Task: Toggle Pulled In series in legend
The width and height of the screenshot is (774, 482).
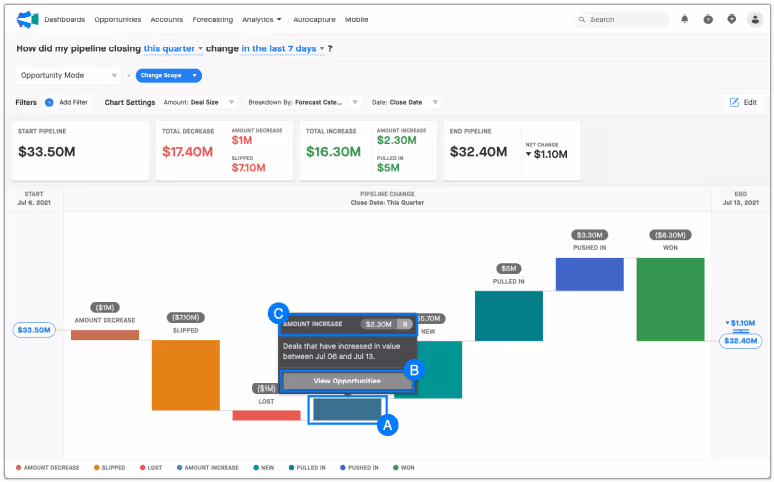Action: tap(307, 468)
